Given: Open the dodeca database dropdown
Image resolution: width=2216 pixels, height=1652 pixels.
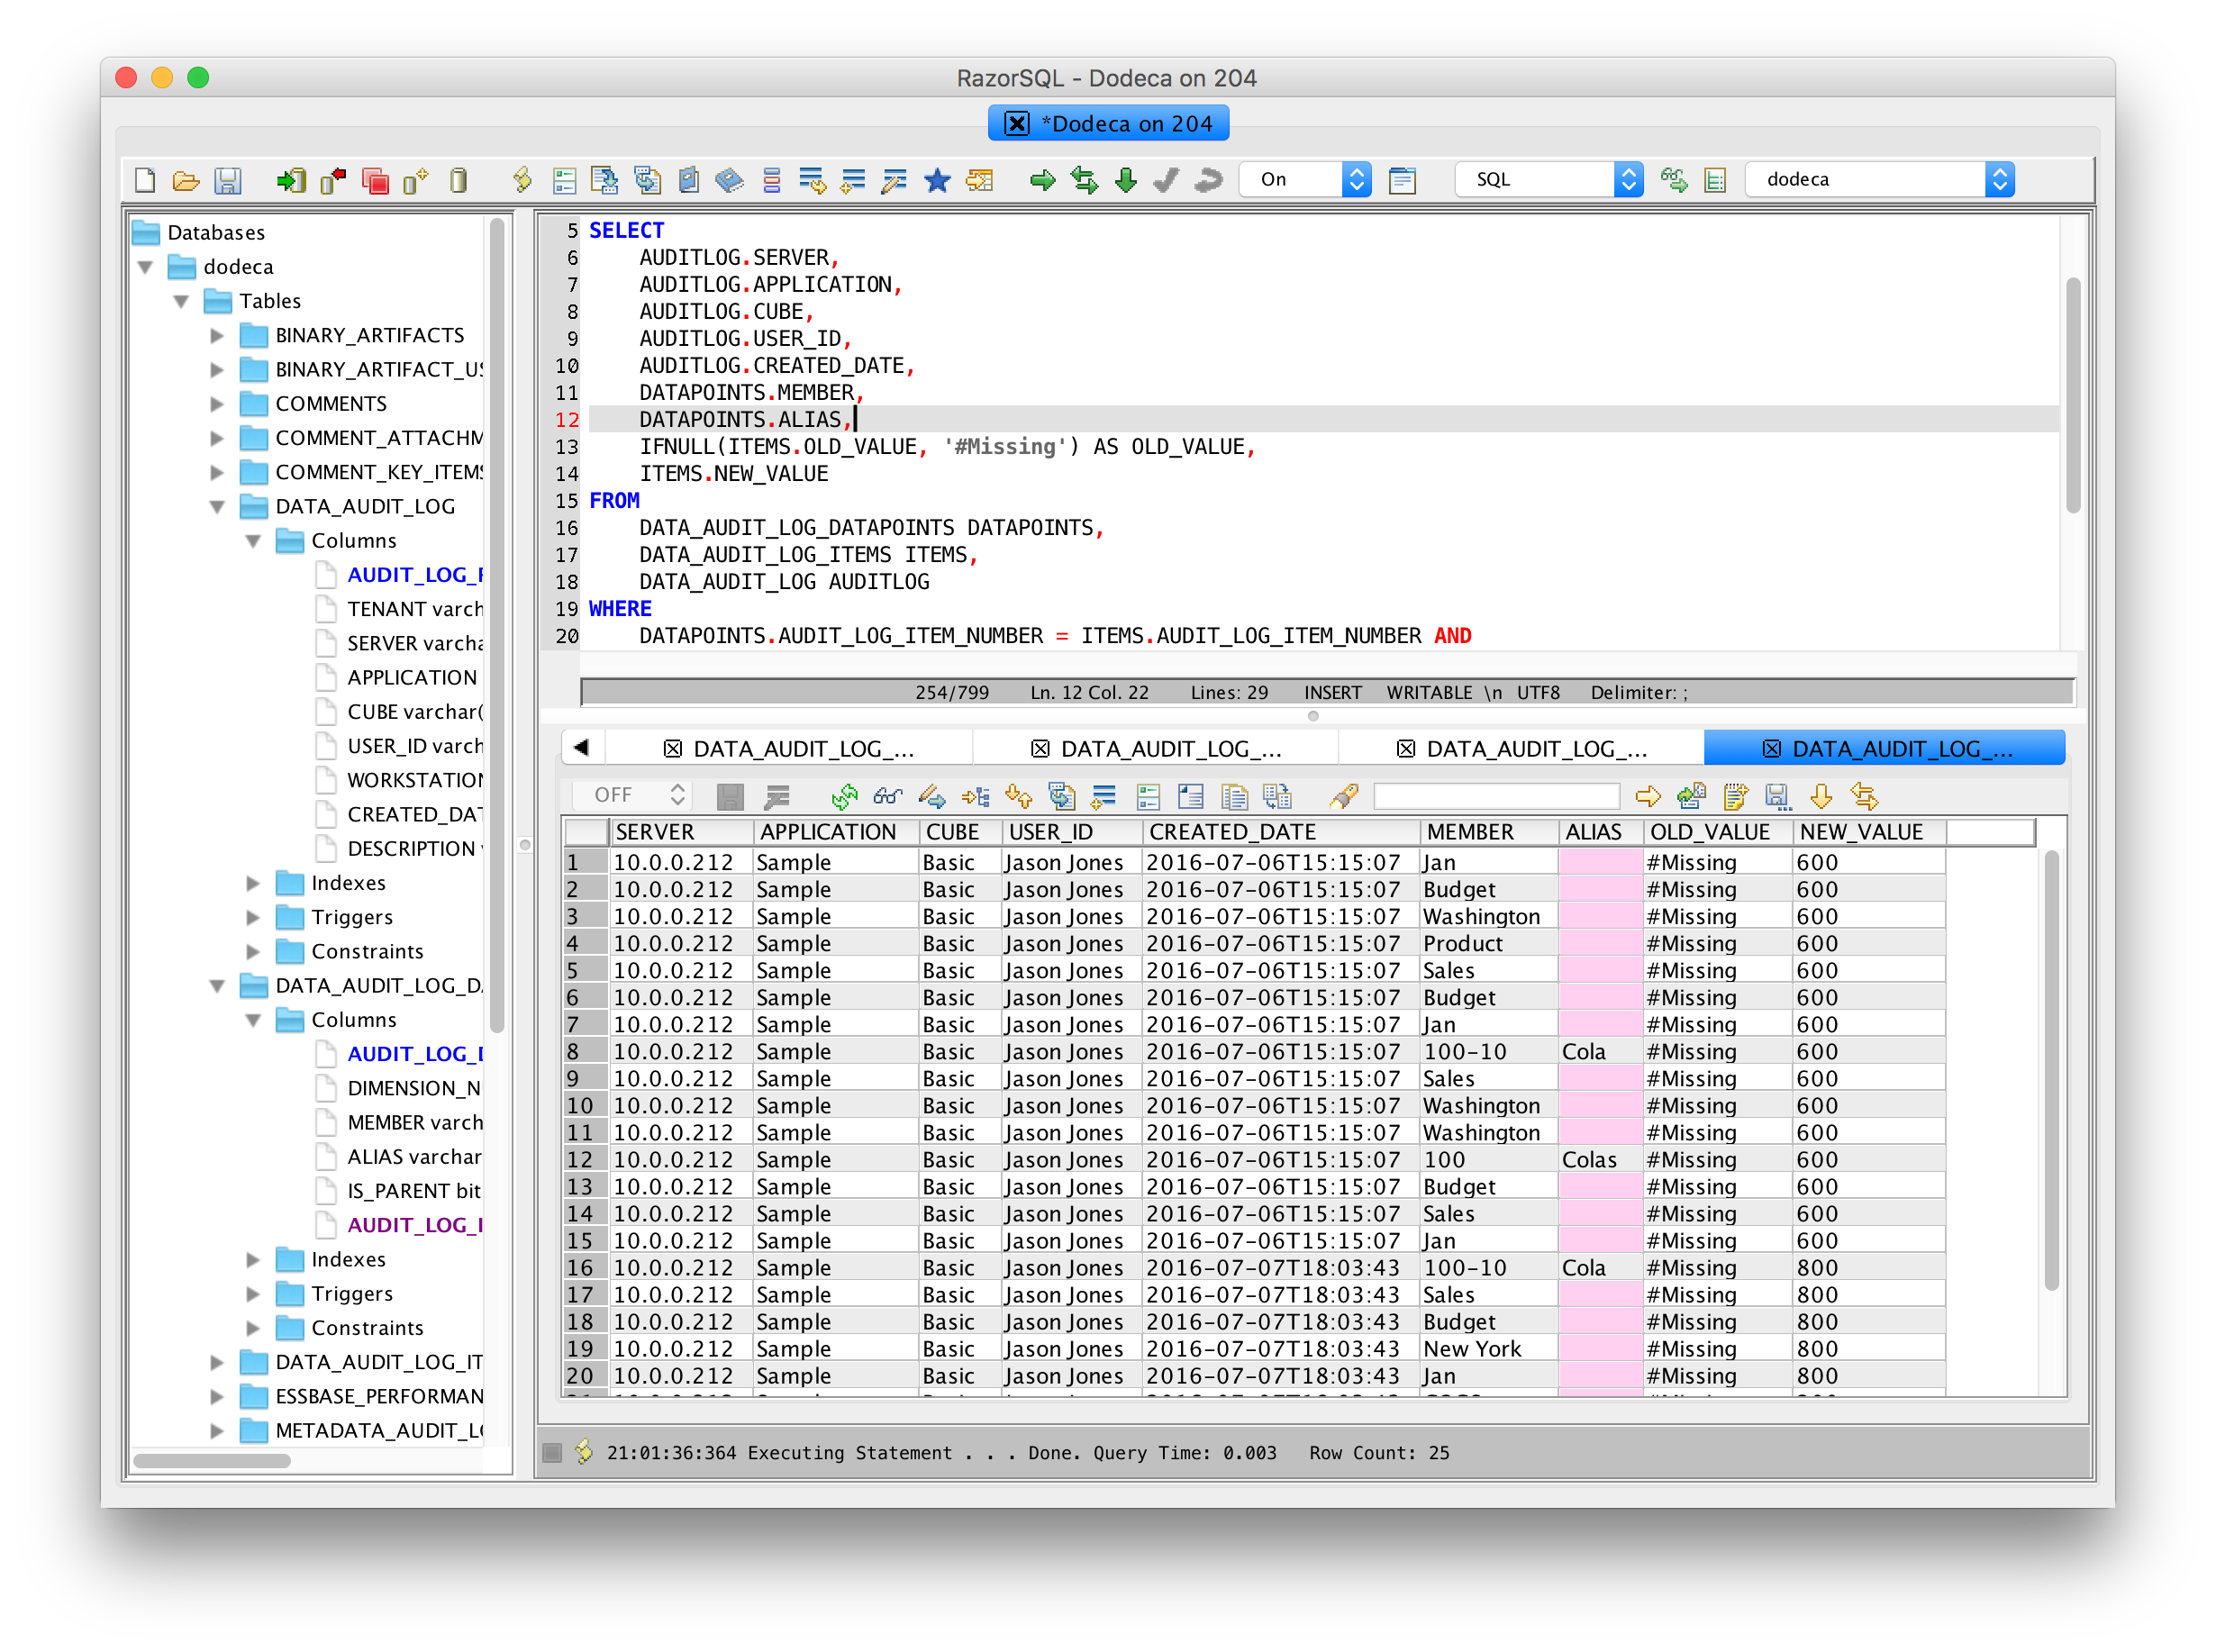Looking at the screenshot, I should point(1879,180).
